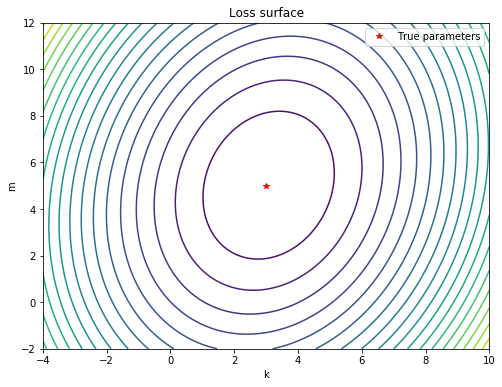Click the x-axis tick label '−4'

[43, 360]
